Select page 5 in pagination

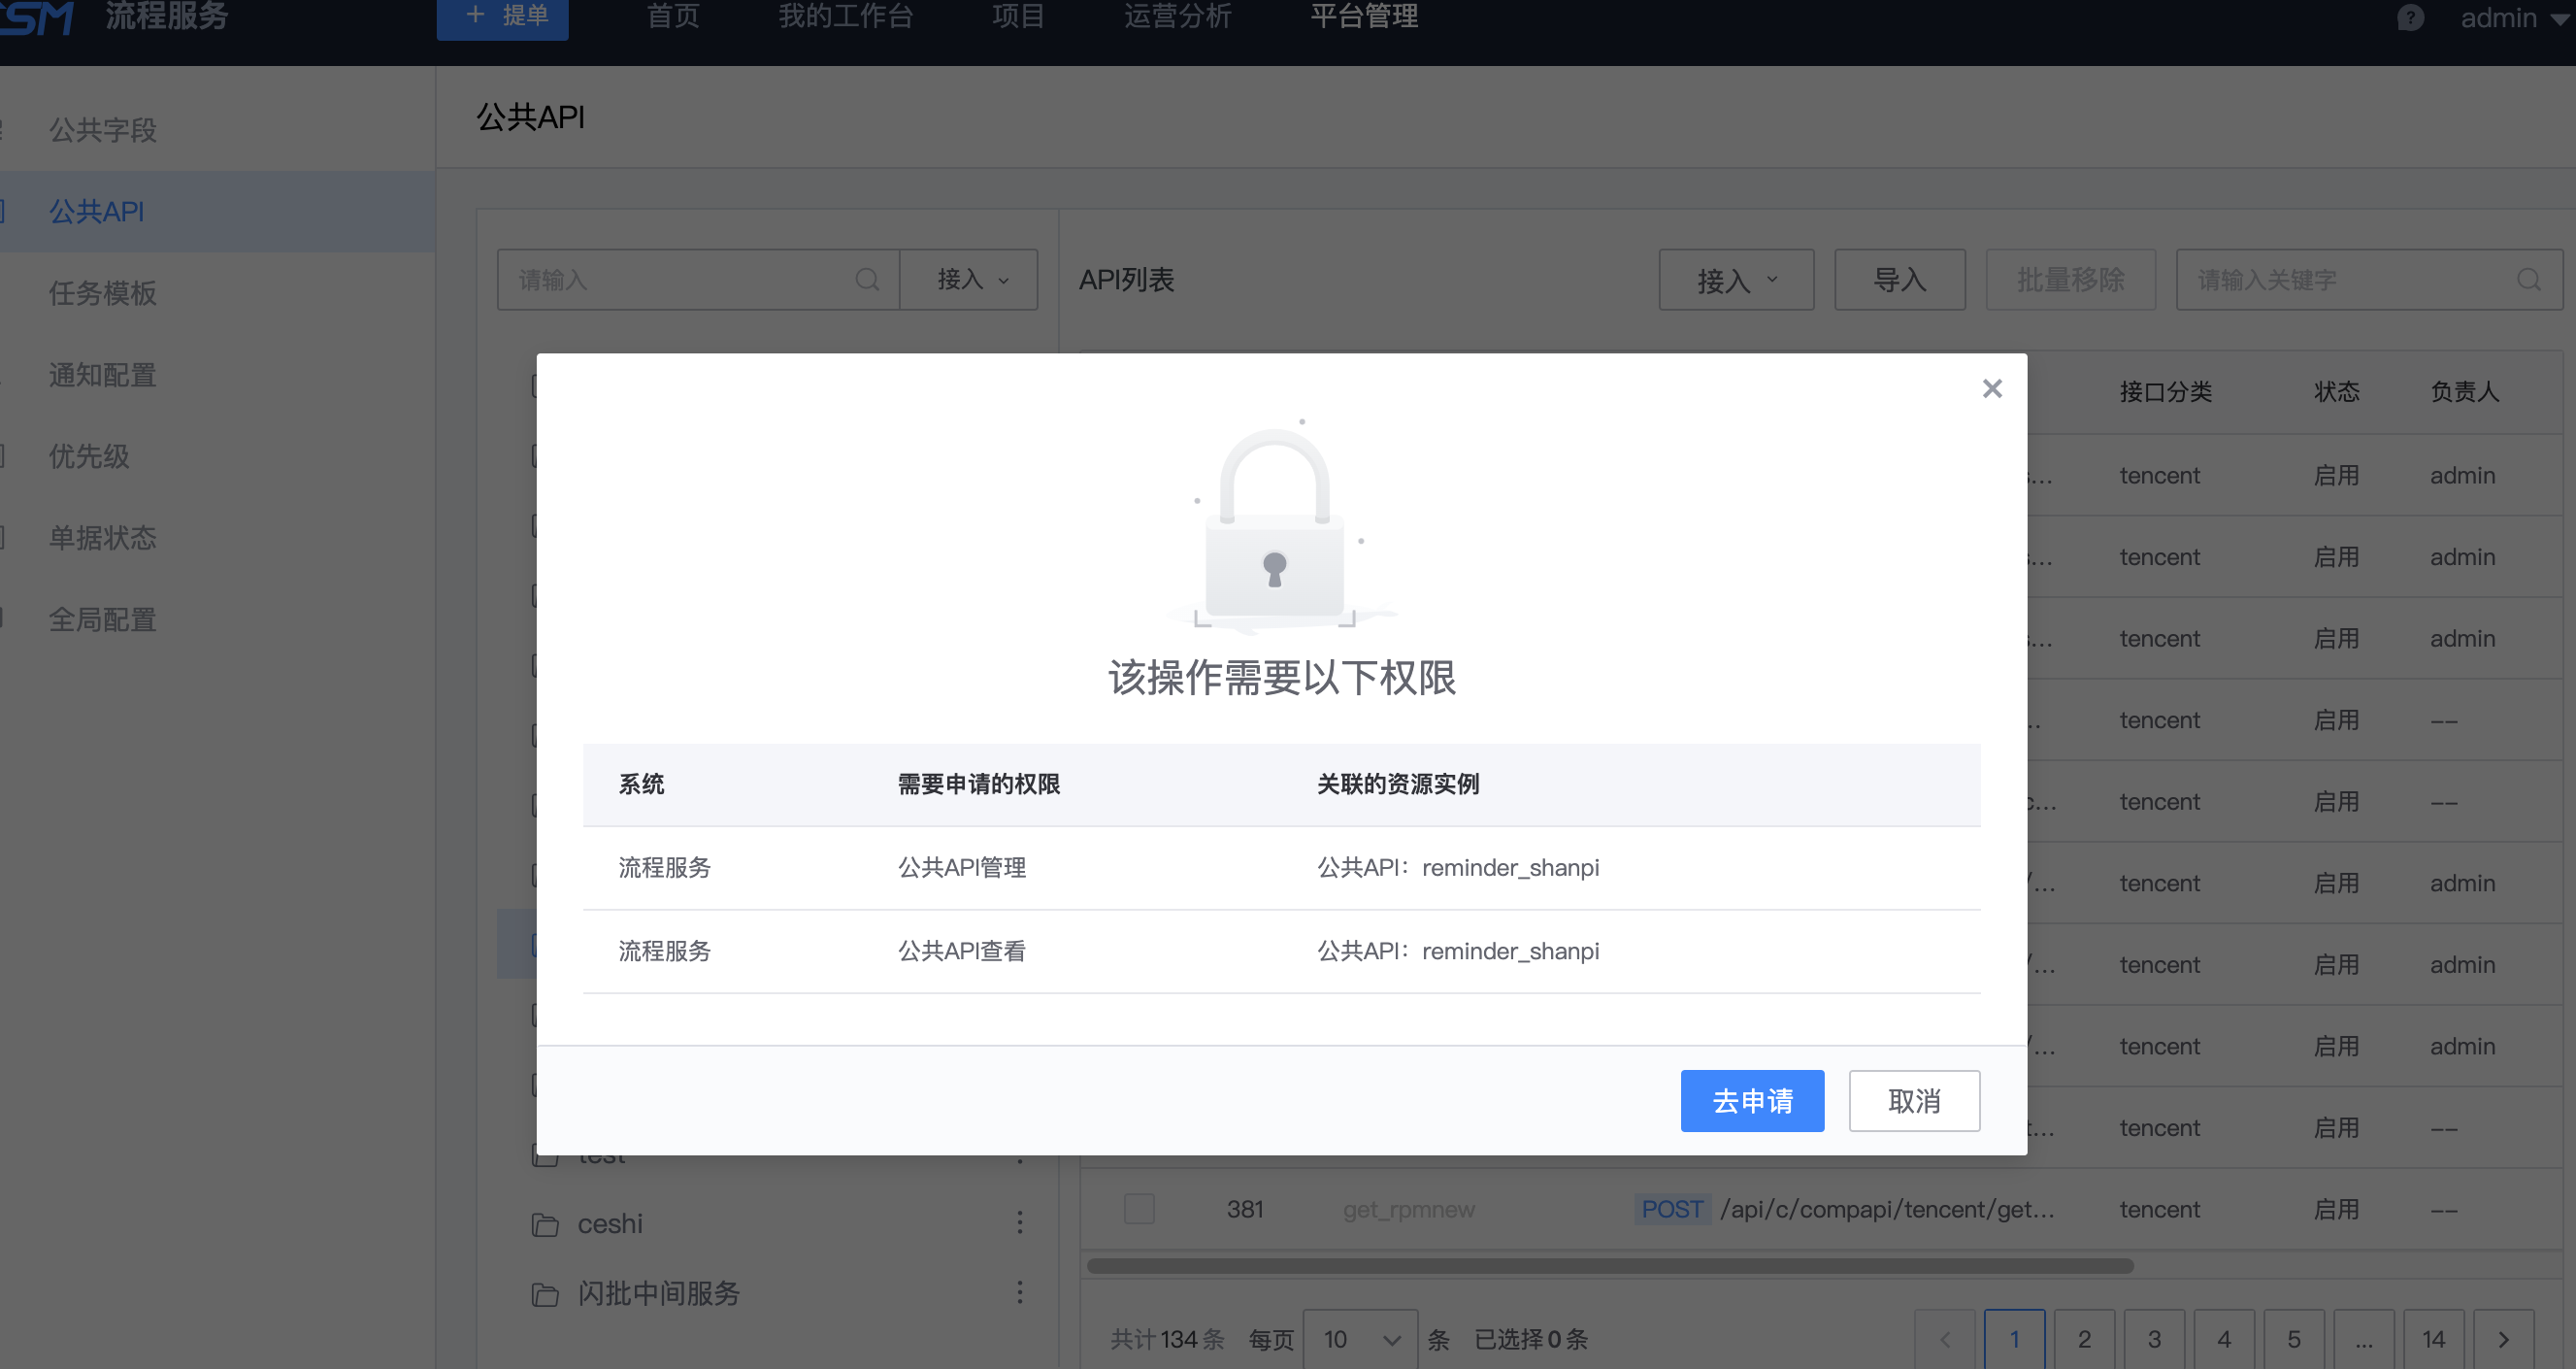click(x=2294, y=1339)
